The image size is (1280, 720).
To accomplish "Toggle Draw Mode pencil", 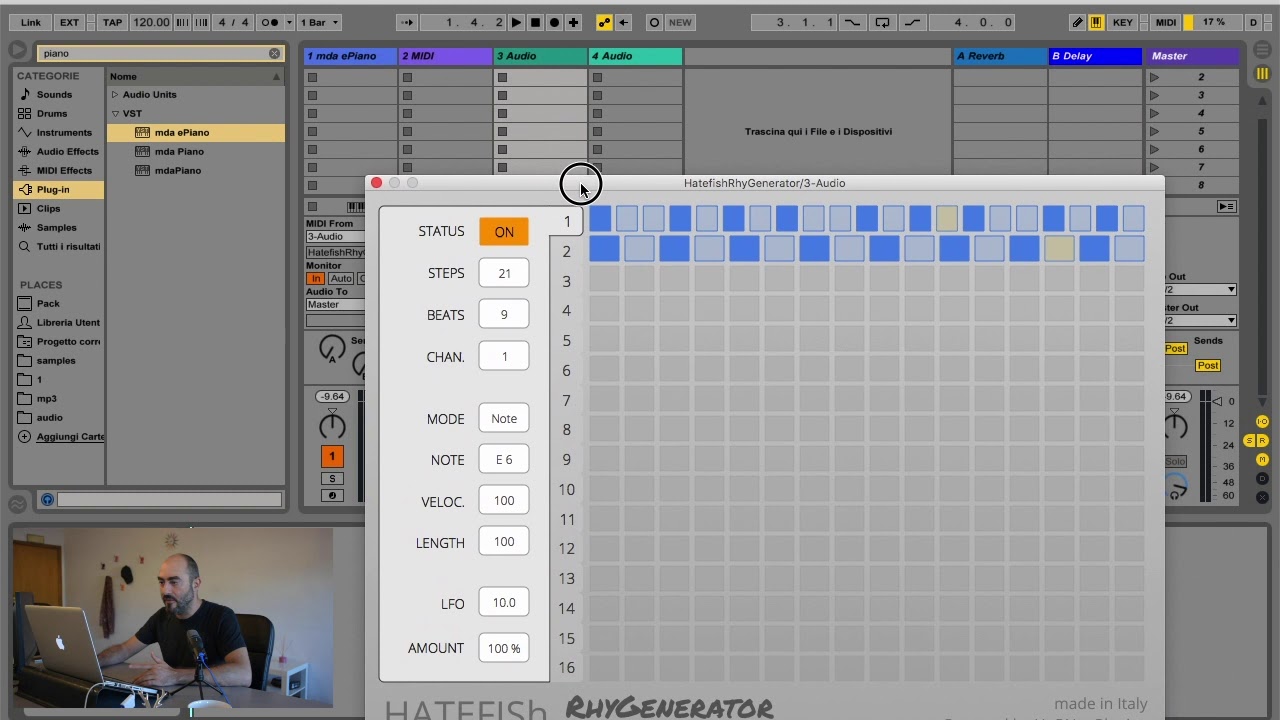I will (1077, 22).
